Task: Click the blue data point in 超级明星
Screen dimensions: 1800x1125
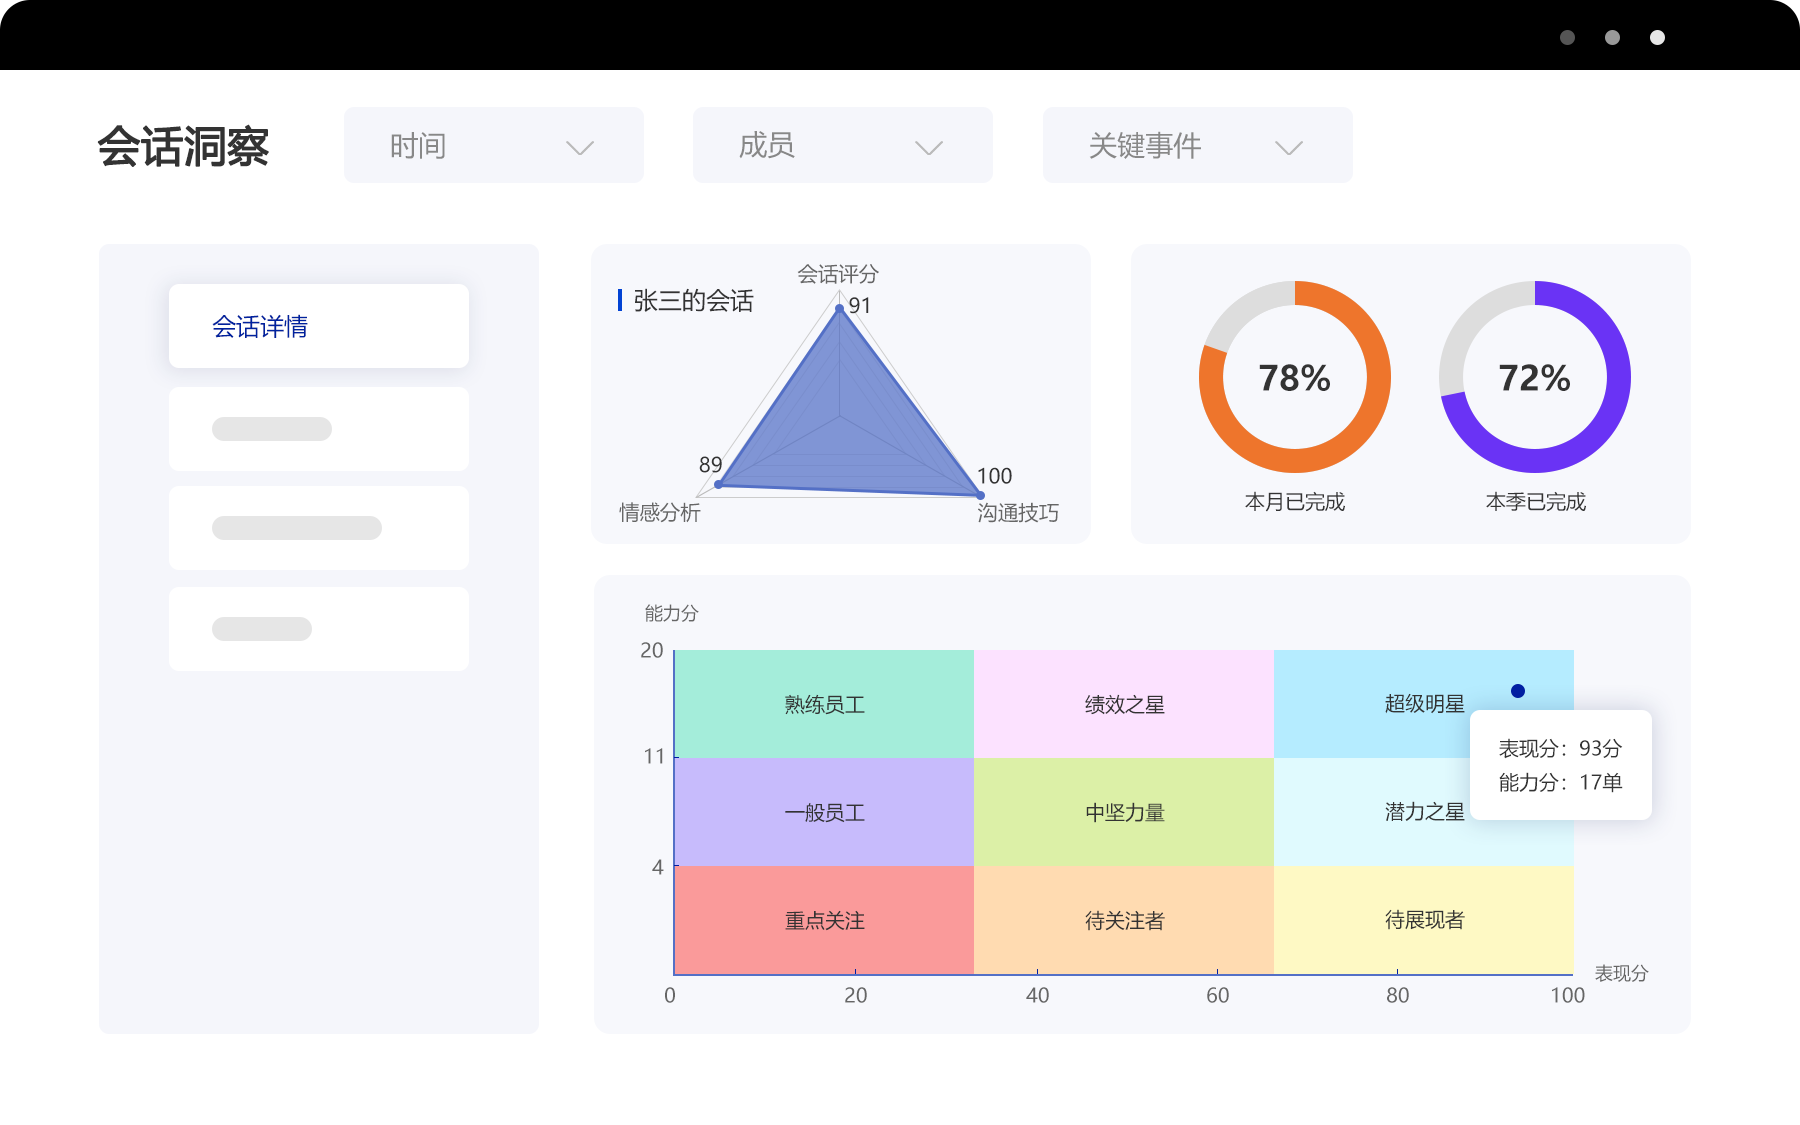Action: click(x=1517, y=691)
